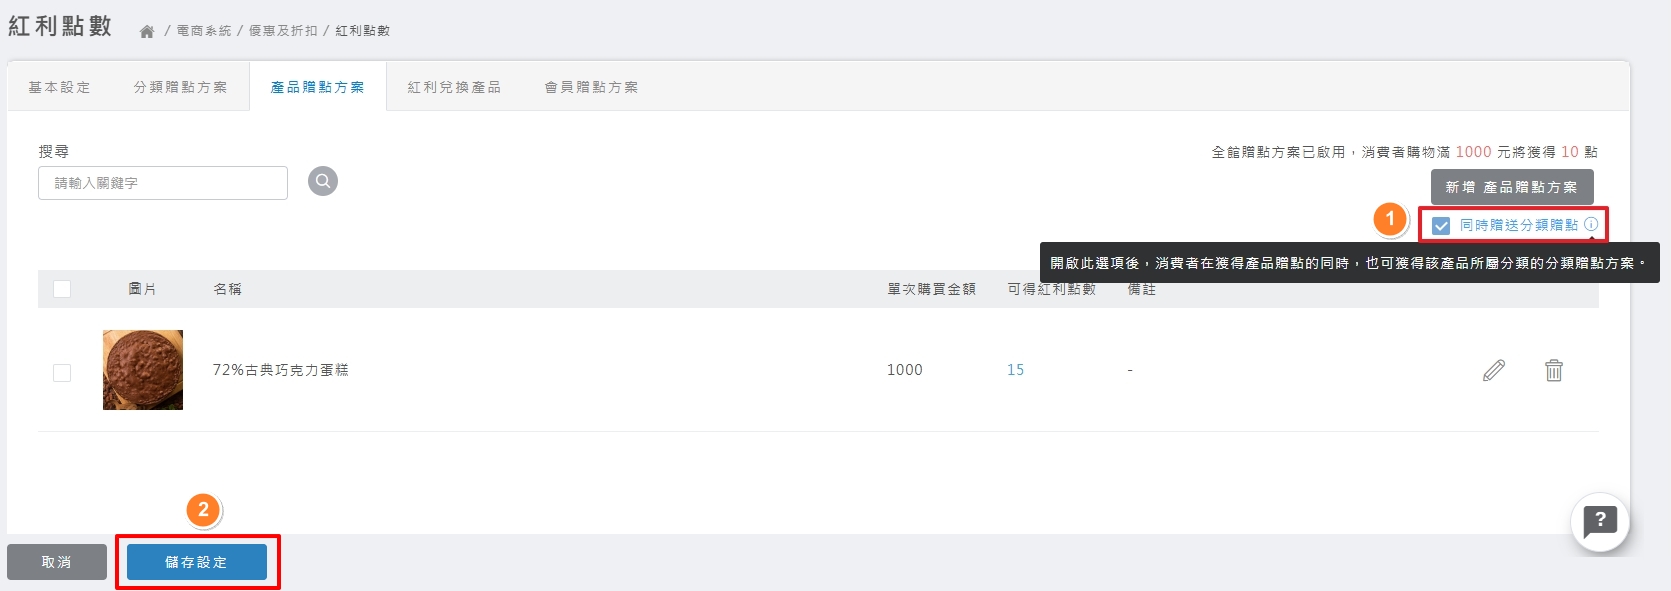Go to the 紅利兌換產品 tab
This screenshot has height=591, width=1671.
click(x=454, y=88)
